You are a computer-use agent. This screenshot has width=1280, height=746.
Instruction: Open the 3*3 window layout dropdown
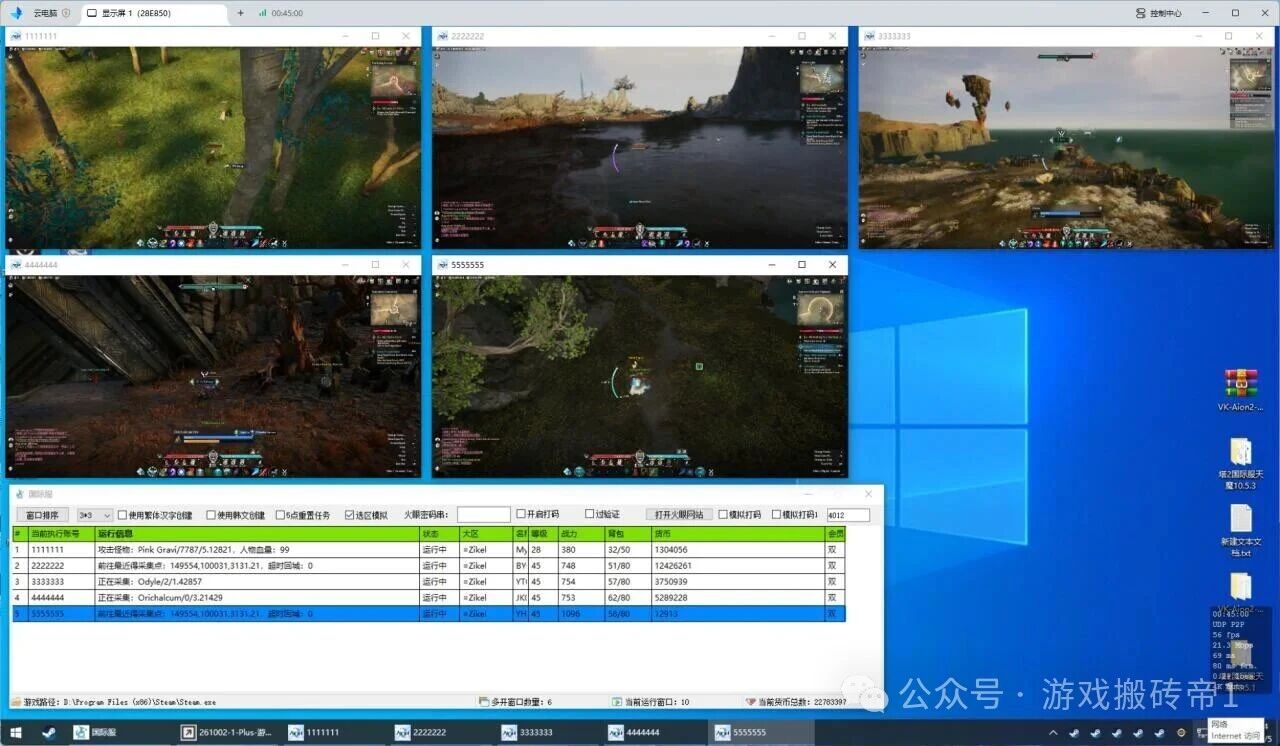coord(95,515)
